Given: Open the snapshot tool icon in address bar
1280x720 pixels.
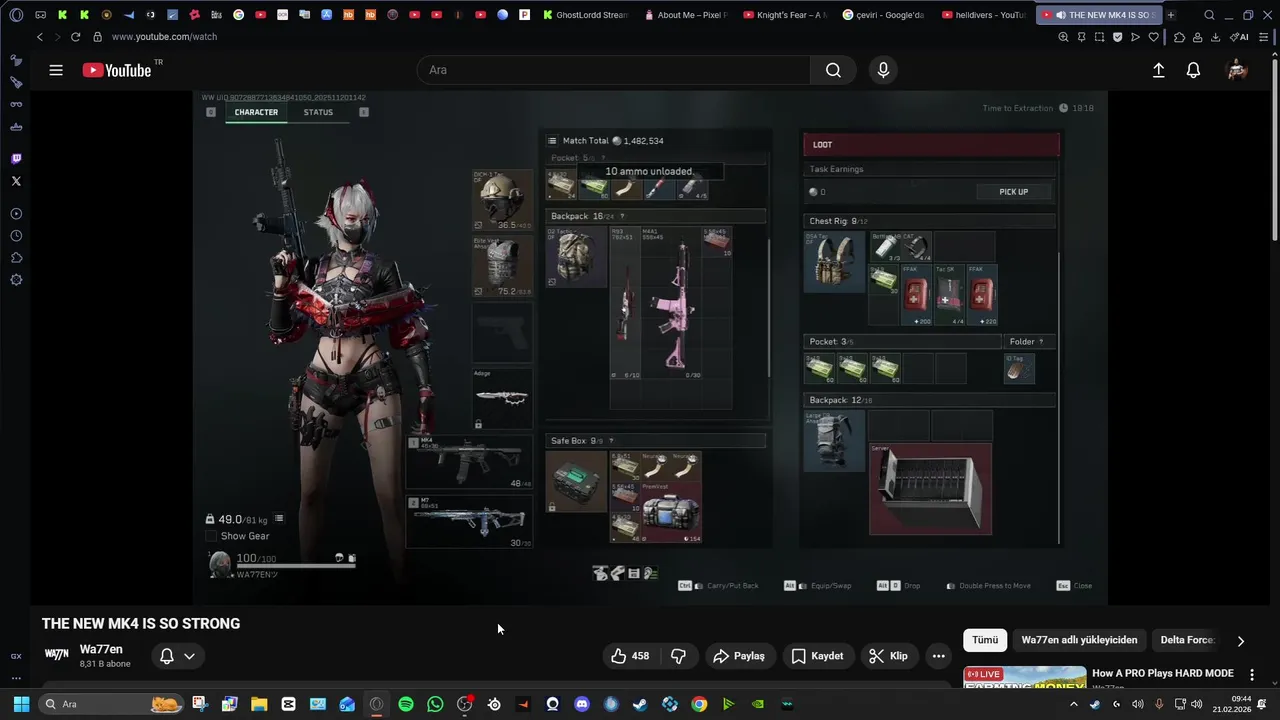Looking at the screenshot, I should point(1099,37).
